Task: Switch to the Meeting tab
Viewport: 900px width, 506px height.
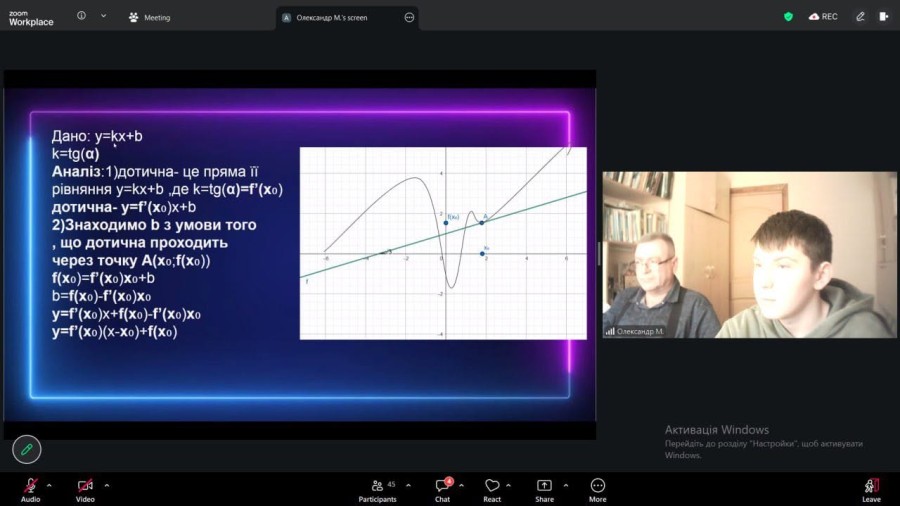Action: pos(150,17)
